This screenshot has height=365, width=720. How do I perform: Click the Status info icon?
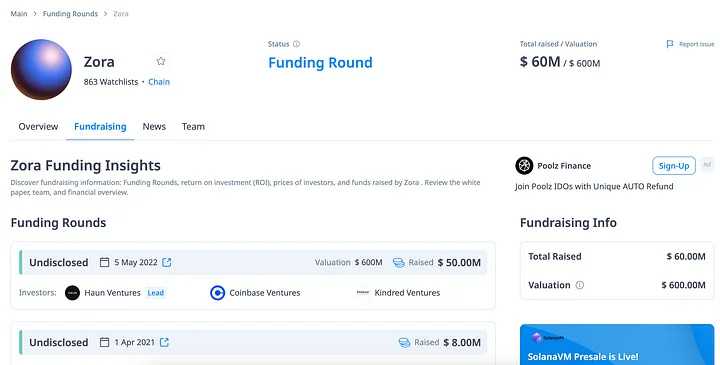click(x=297, y=44)
